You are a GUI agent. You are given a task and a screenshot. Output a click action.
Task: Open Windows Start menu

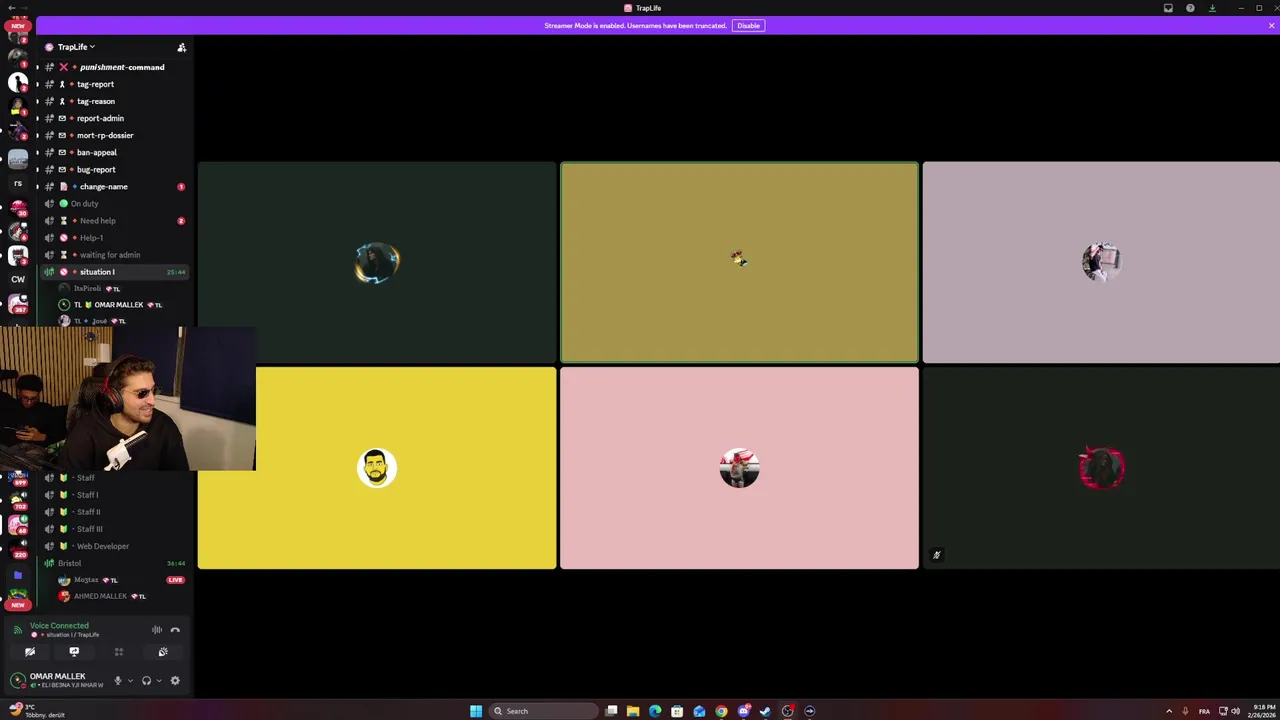(x=476, y=711)
